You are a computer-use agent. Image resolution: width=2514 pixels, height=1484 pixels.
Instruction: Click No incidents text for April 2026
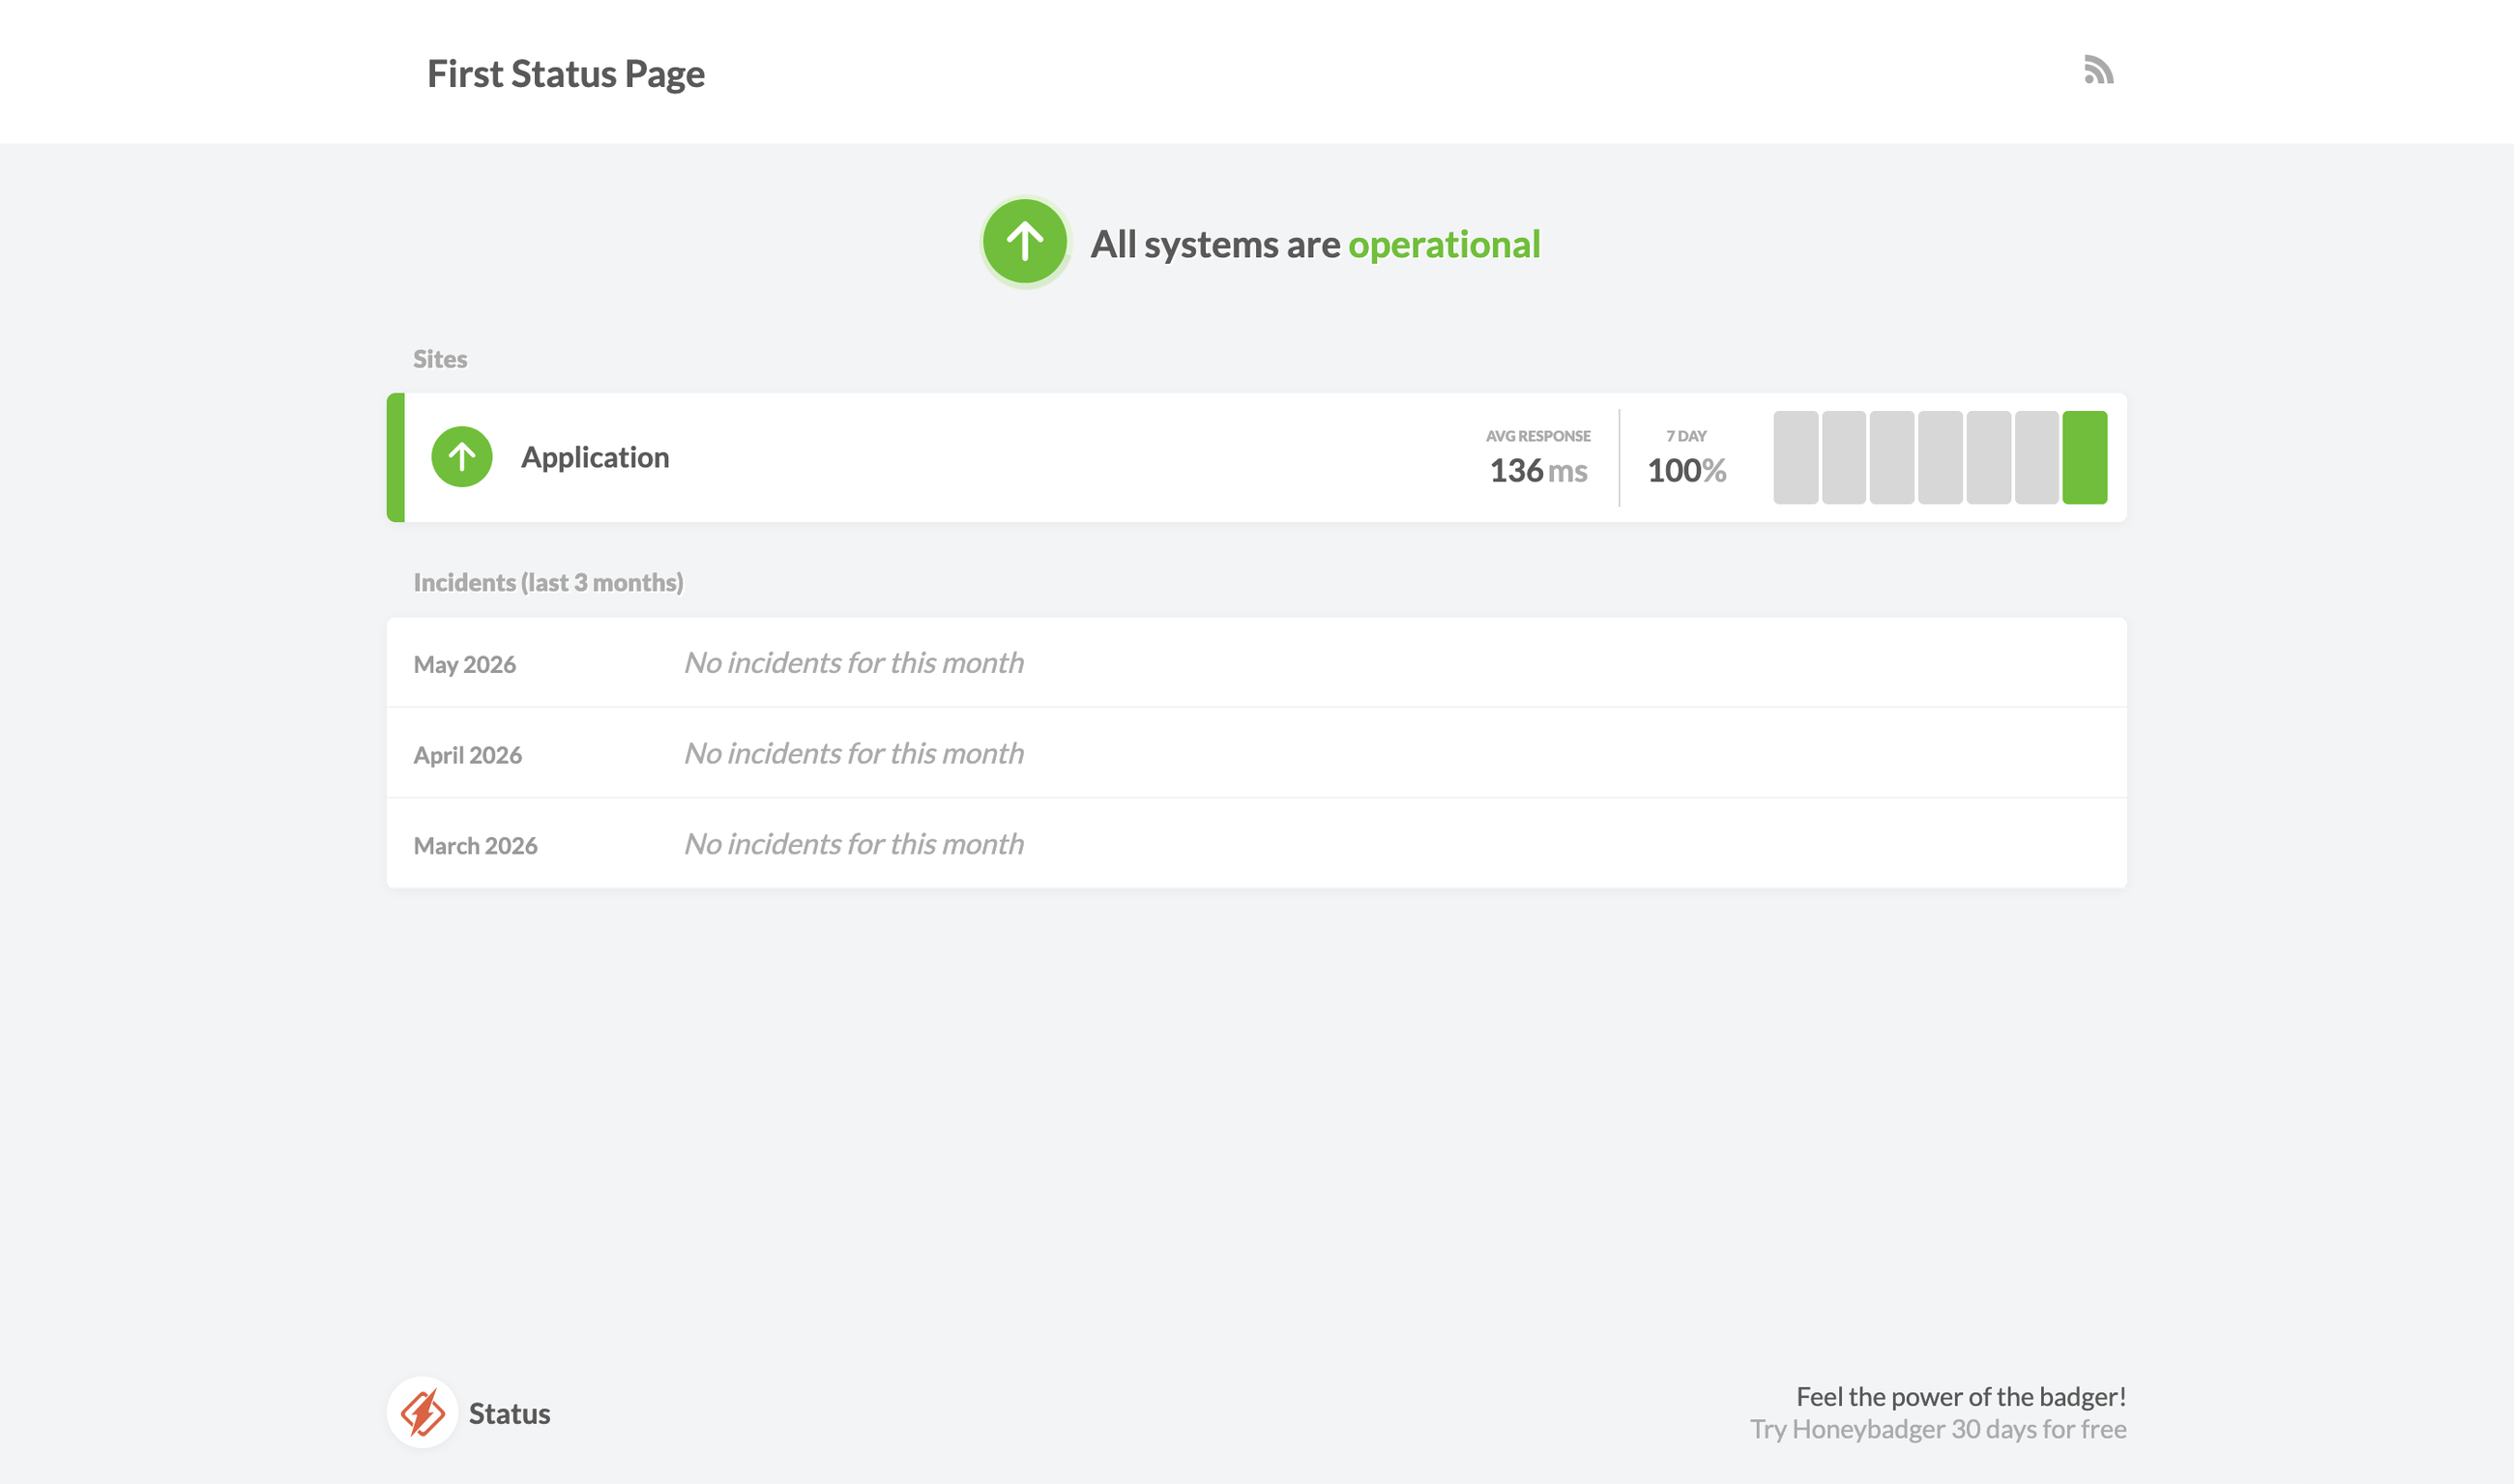(x=854, y=753)
